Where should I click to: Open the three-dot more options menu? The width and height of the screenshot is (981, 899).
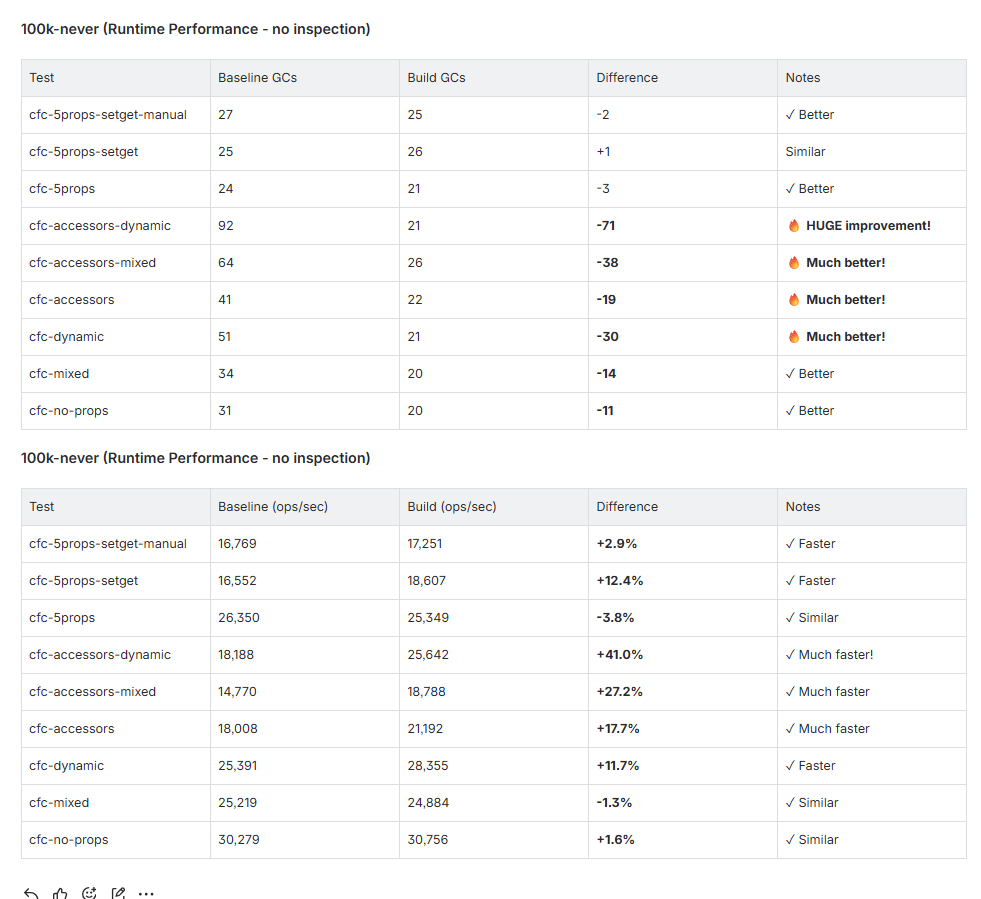pyautogui.click(x=146, y=893)
